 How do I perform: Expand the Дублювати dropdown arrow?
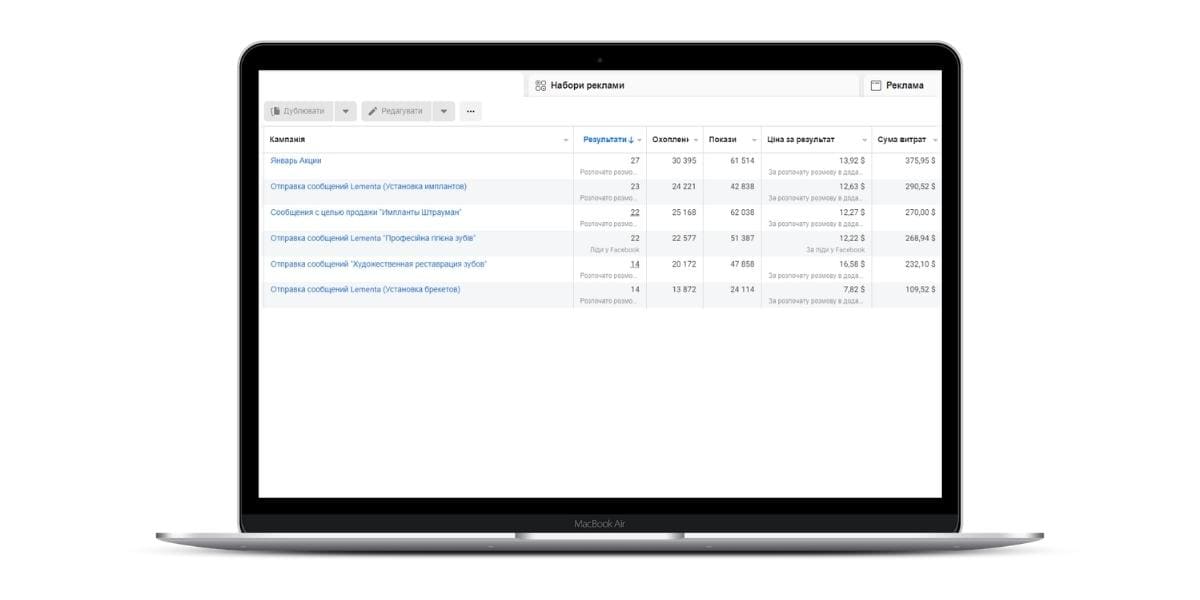345,111
